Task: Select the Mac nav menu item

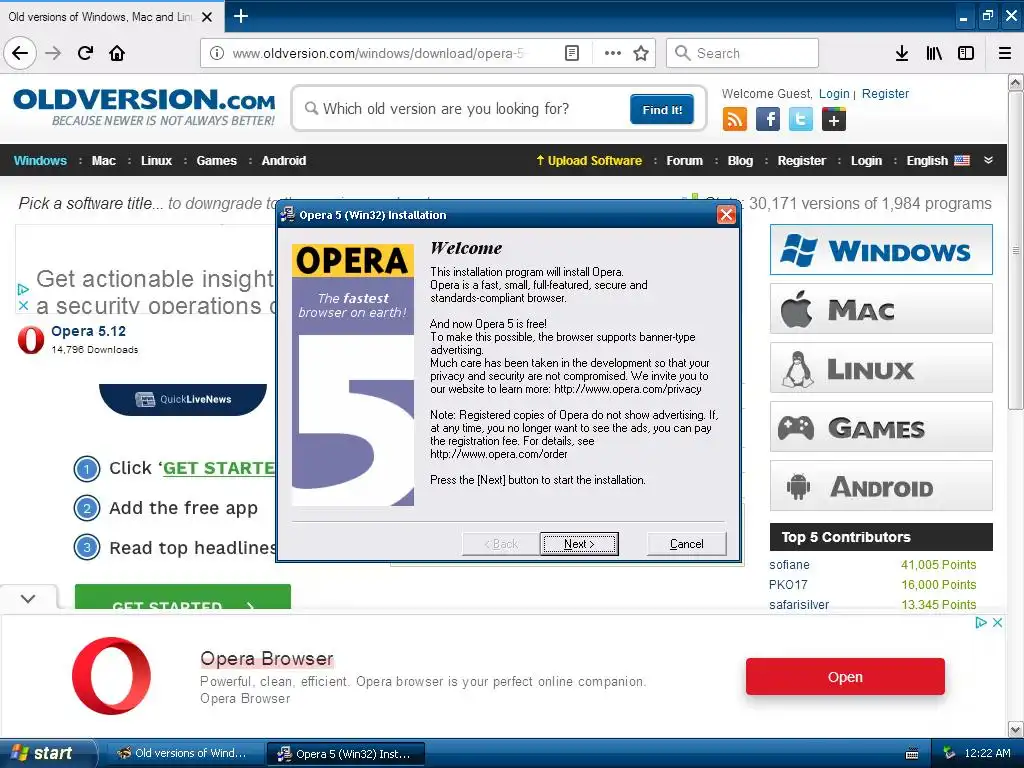Action: coord(104,161)
